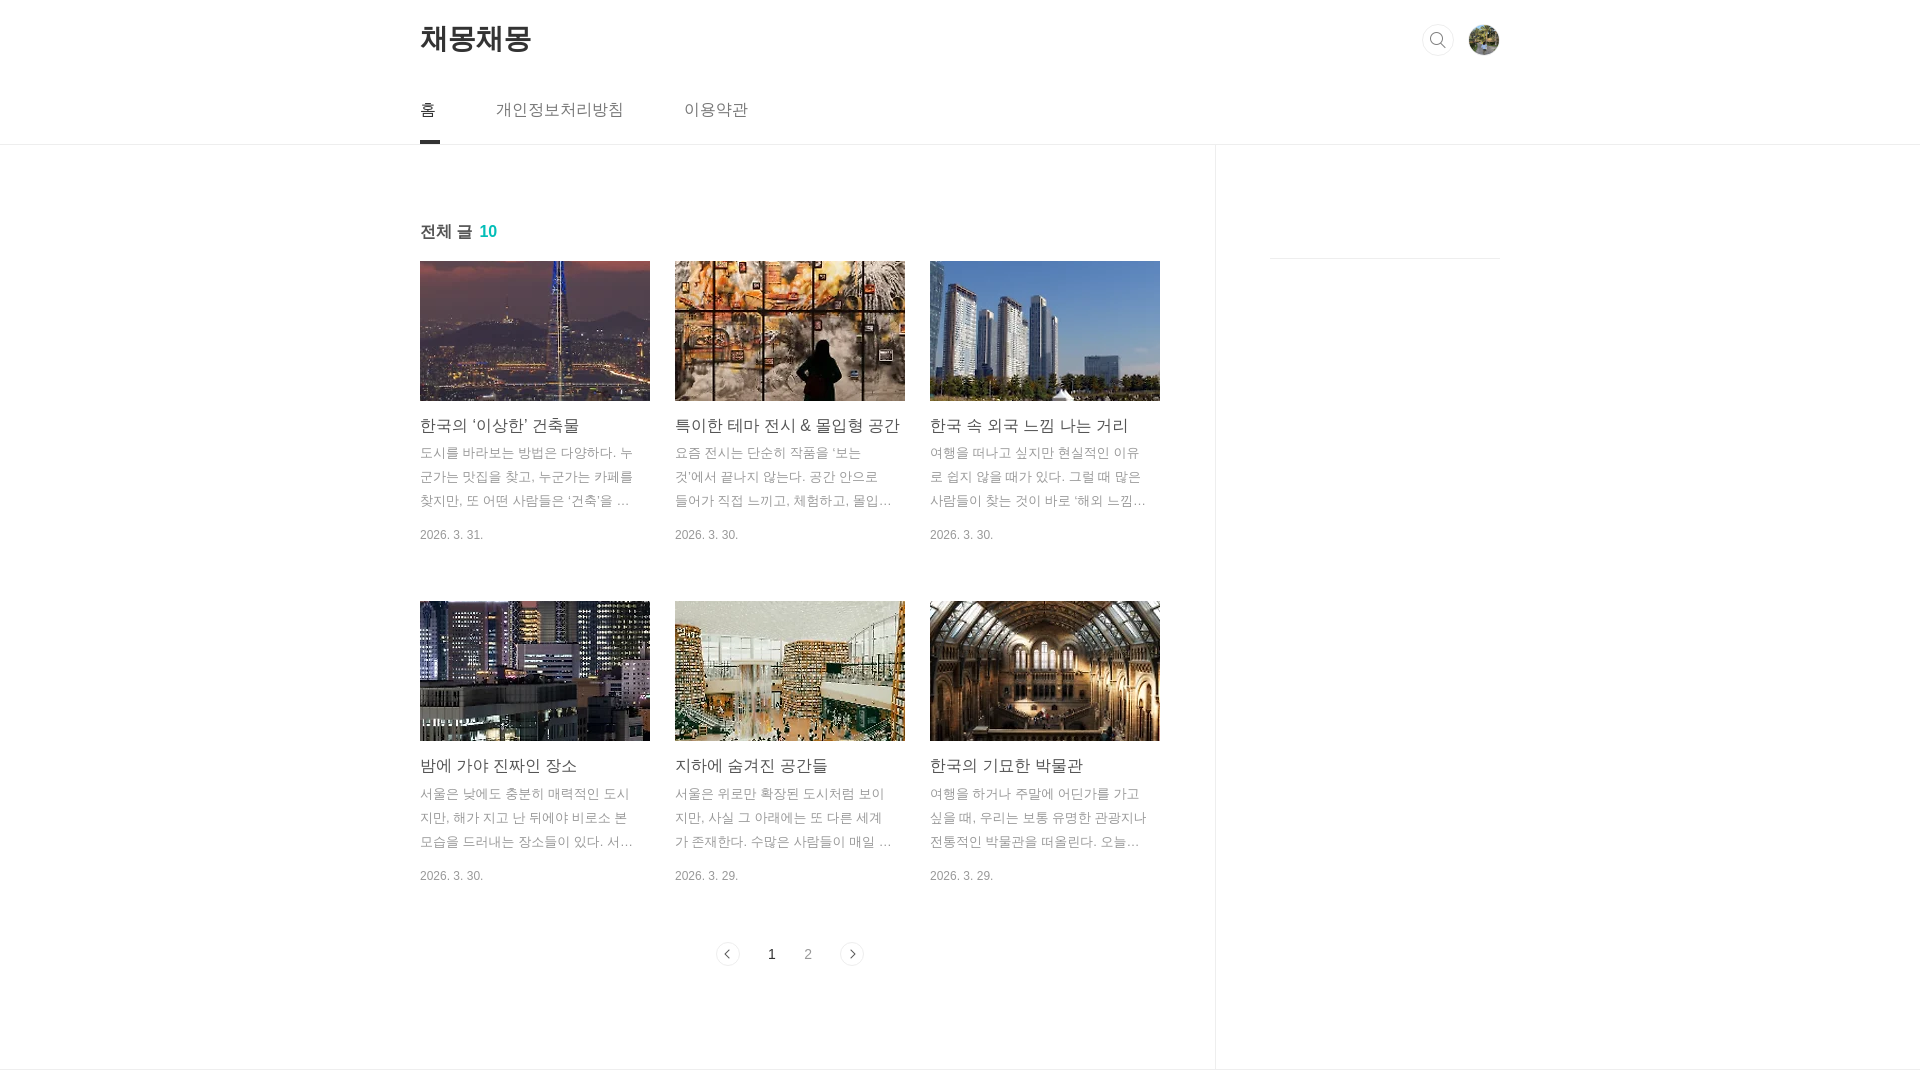Click date under 한국의 기묘한 박물관 post
Image resolution: width=1920 pixels, height=1080 pixels.
click(962, 876)
